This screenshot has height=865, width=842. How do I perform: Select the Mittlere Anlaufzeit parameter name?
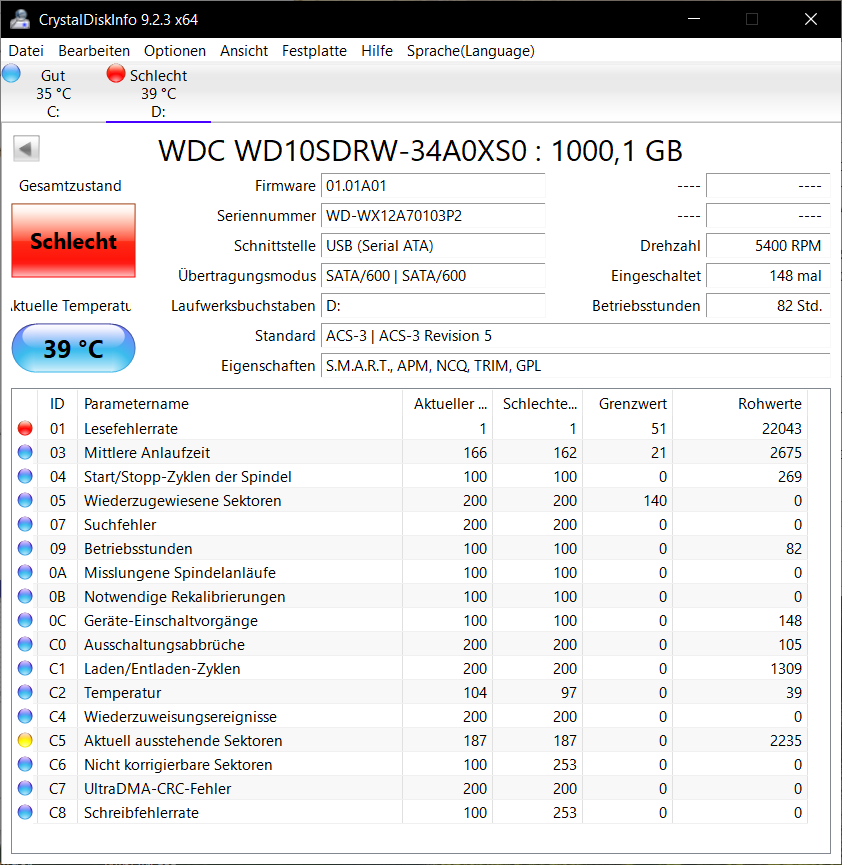point(147,453)
